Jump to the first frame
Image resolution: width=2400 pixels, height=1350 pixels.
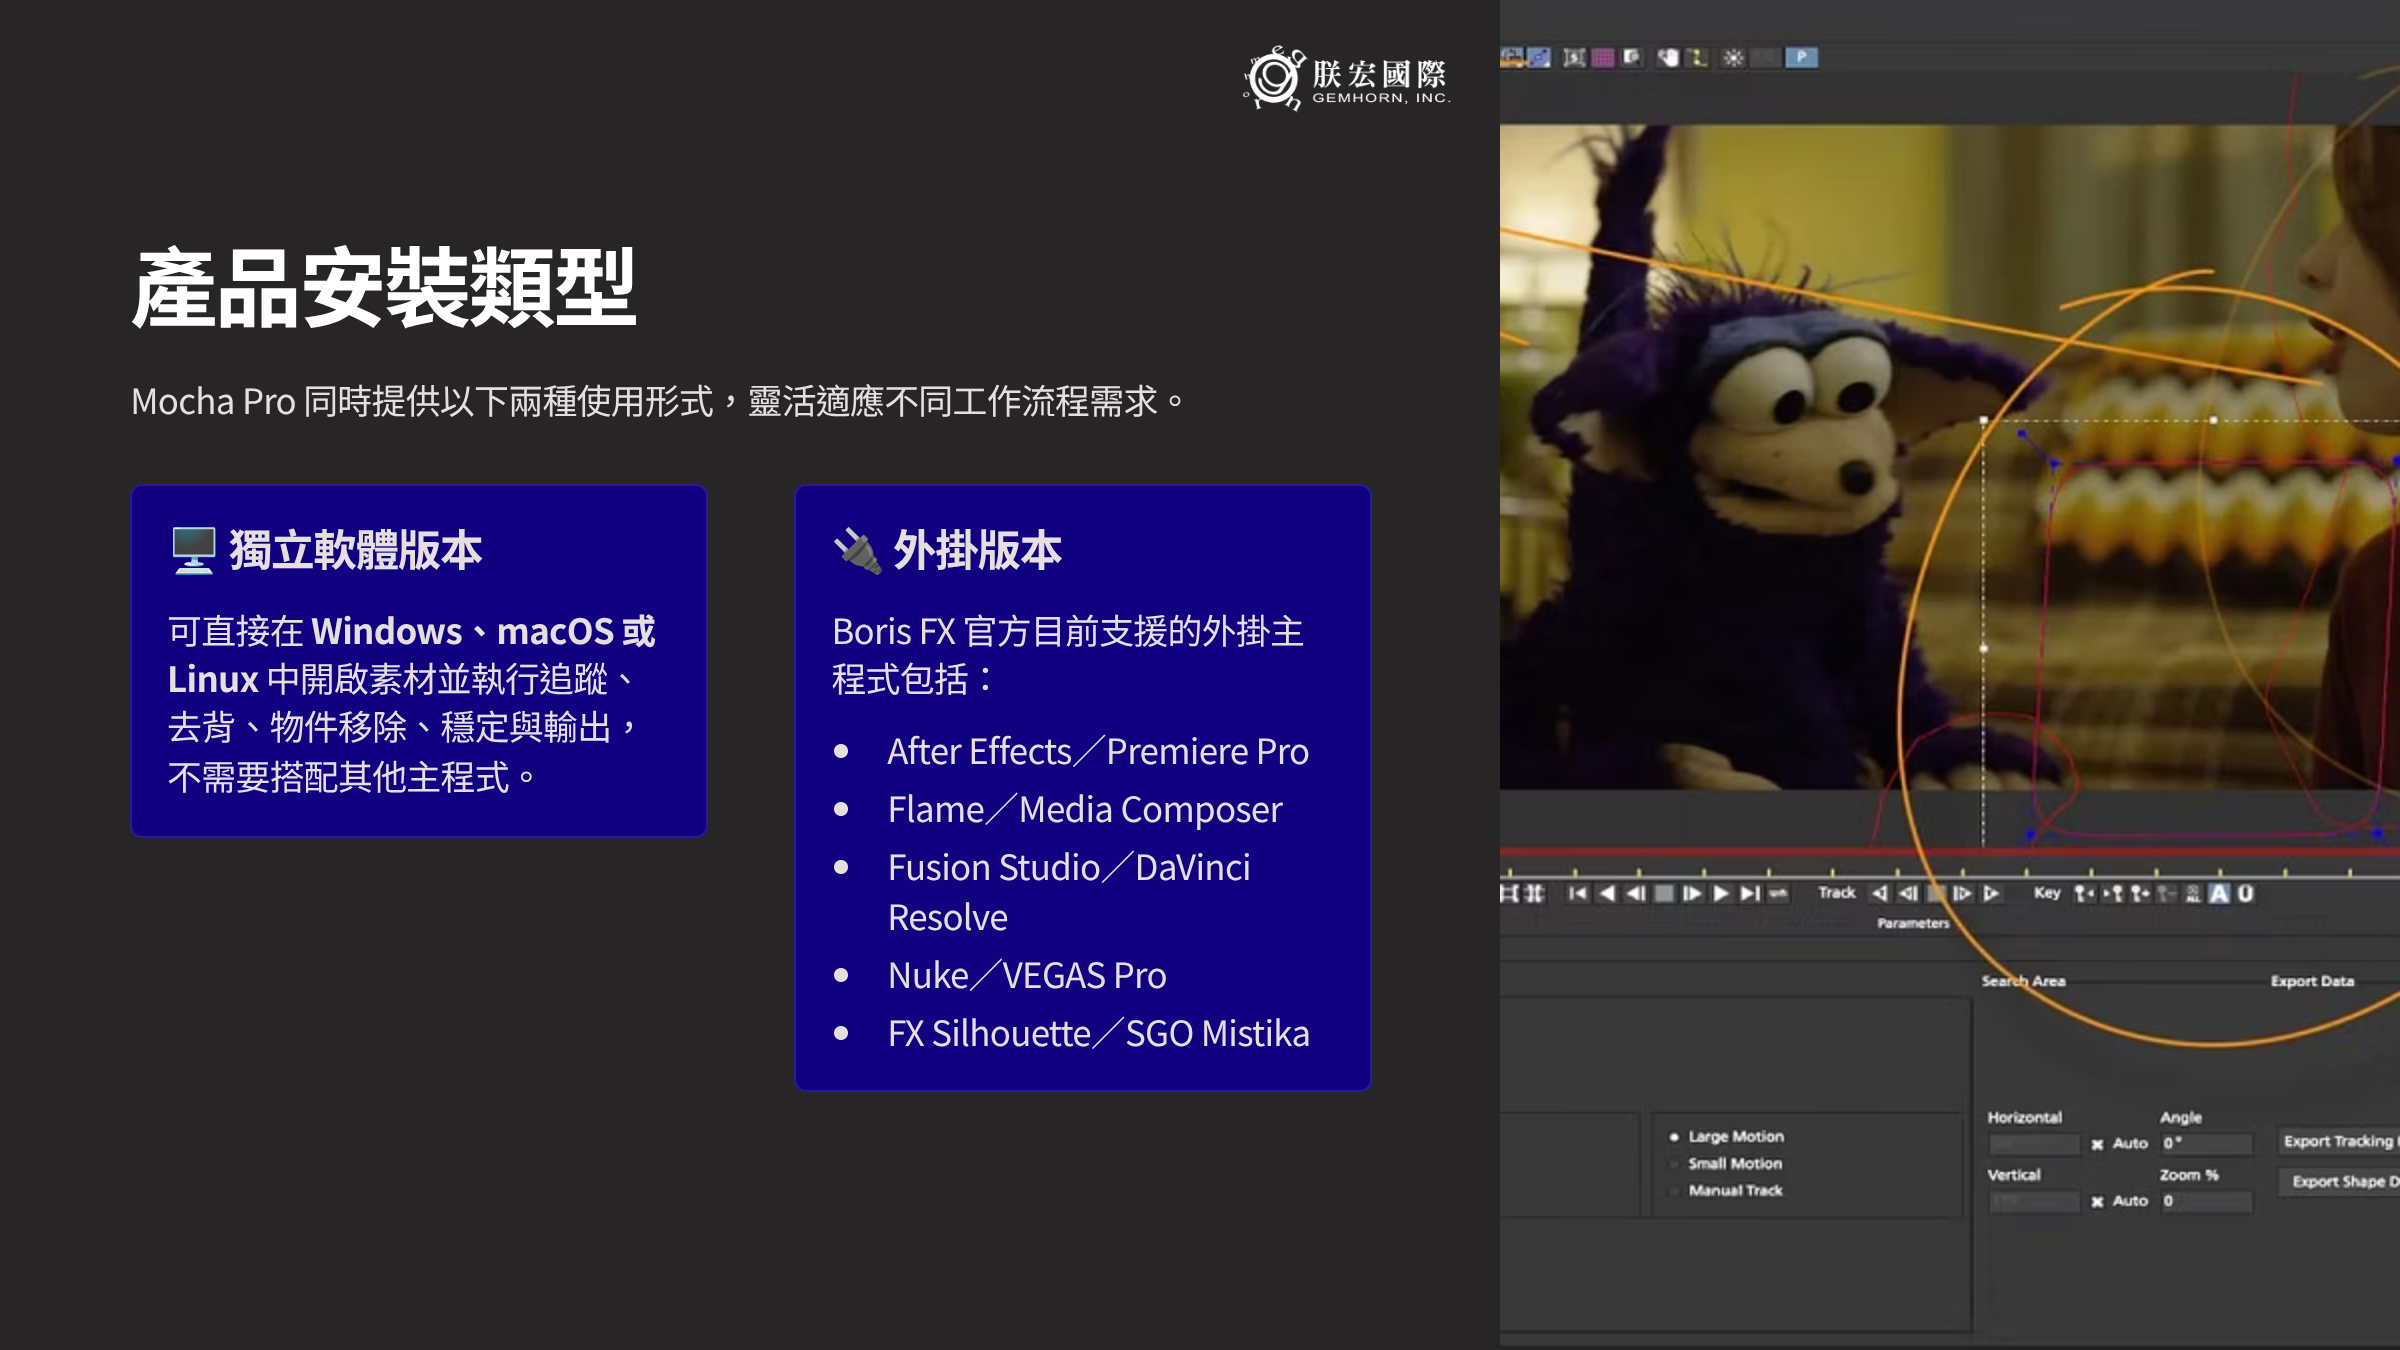[1578, 893]
